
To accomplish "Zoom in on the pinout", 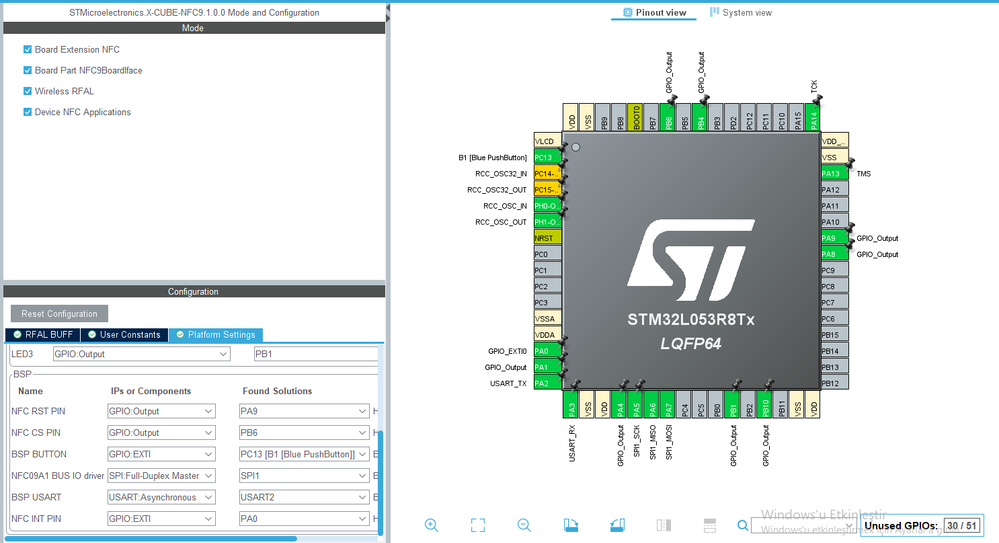I will [431, 525].
